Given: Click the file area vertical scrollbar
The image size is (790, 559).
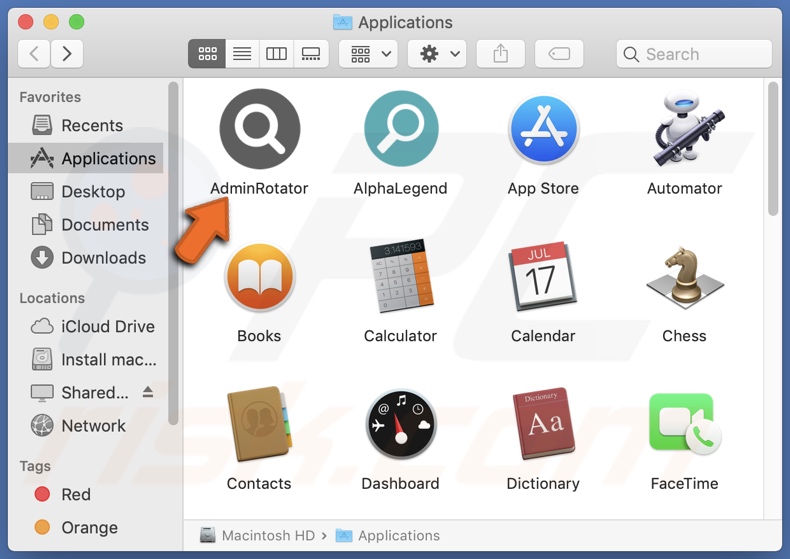Looking at the screenshot, I should [x=773, y=149].
